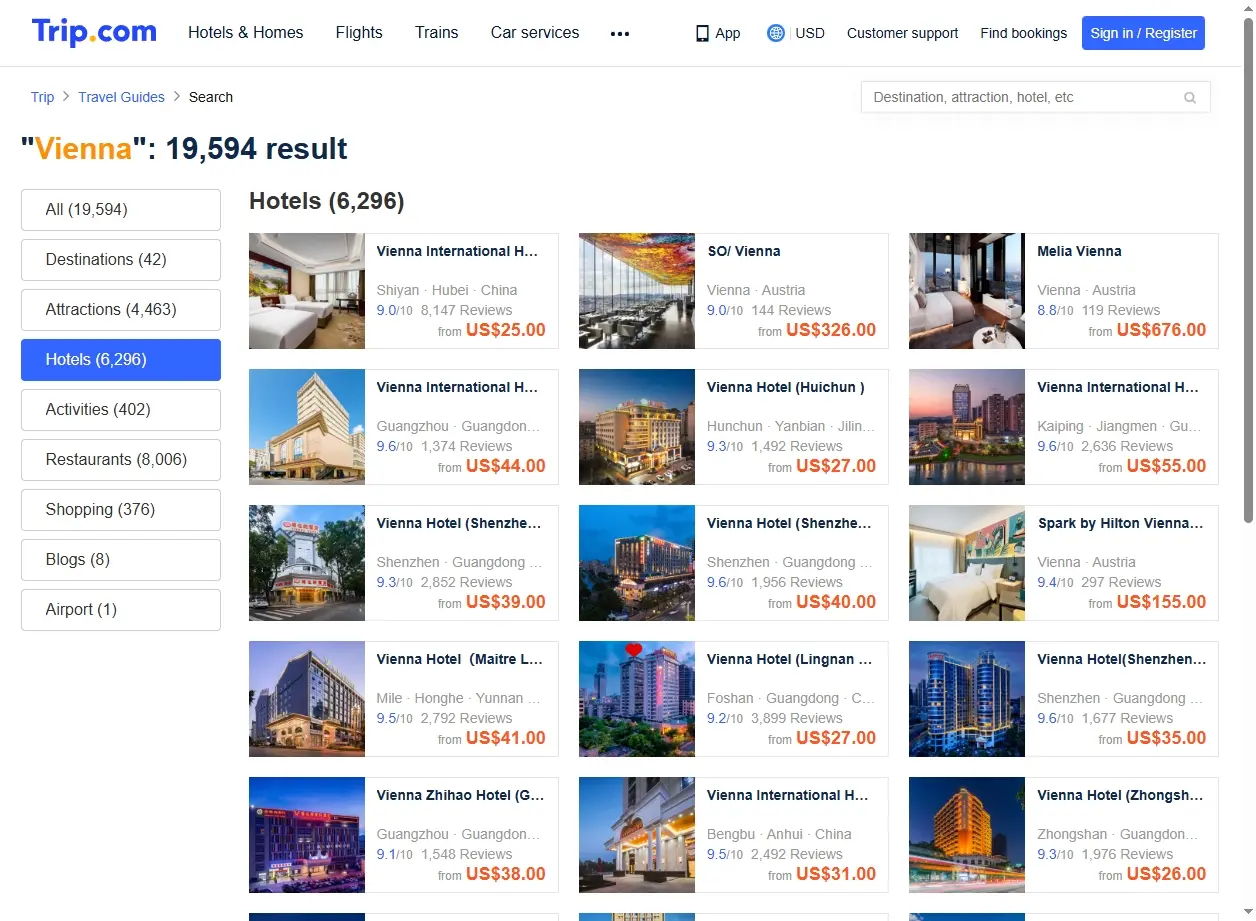This screenshot has height=921, width=1256.
Task: Click the Trip.com logo
Action: (x=94, y=32)
